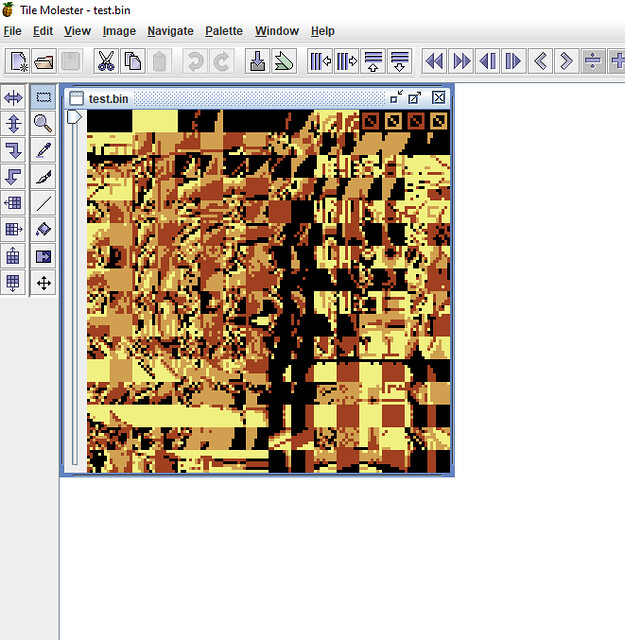Flip selection horizontally with mirror icon
625x640 pixels.
[x=14, y=97]
